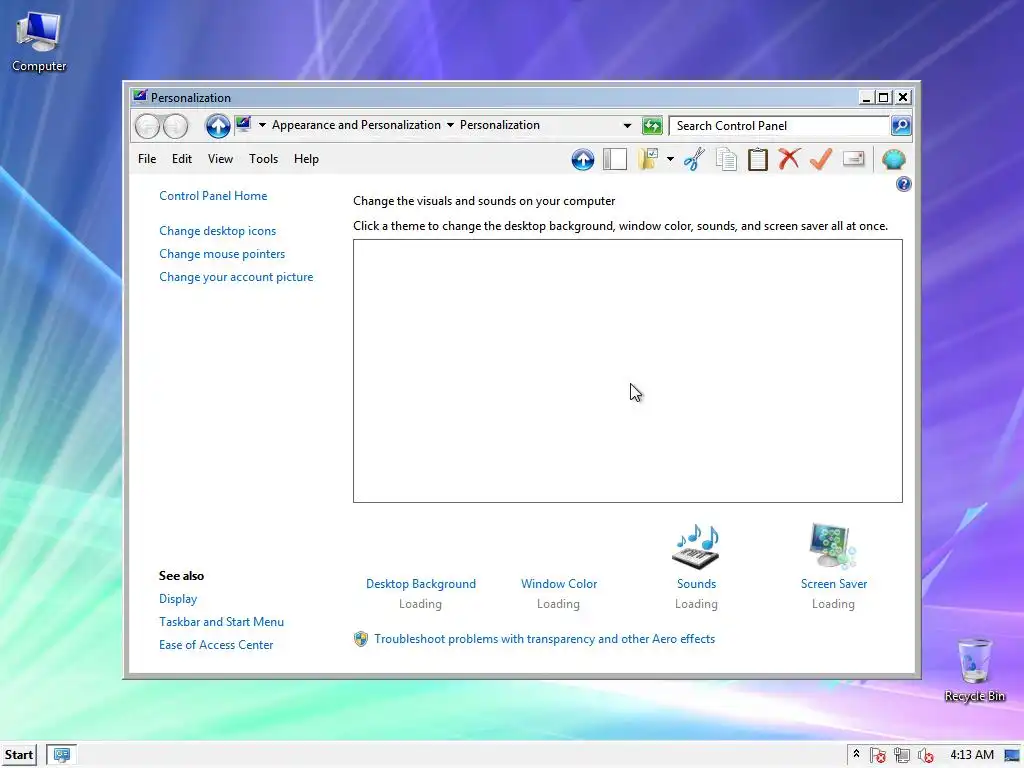This screenshot has height=768, width=1024.
Task: Go to Control Panel Home
Action: pos(213,196)
